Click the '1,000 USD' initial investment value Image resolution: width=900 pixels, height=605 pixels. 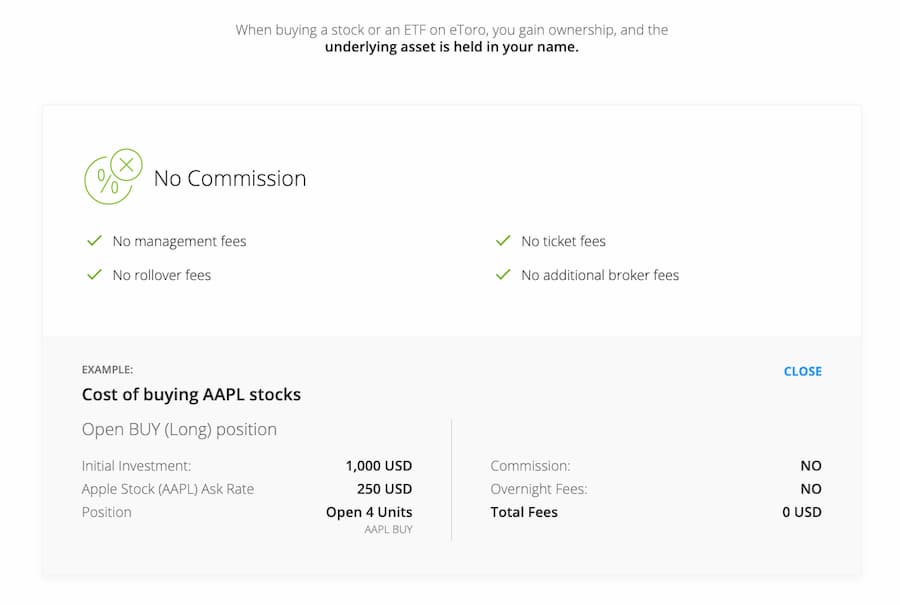point(379,466)
